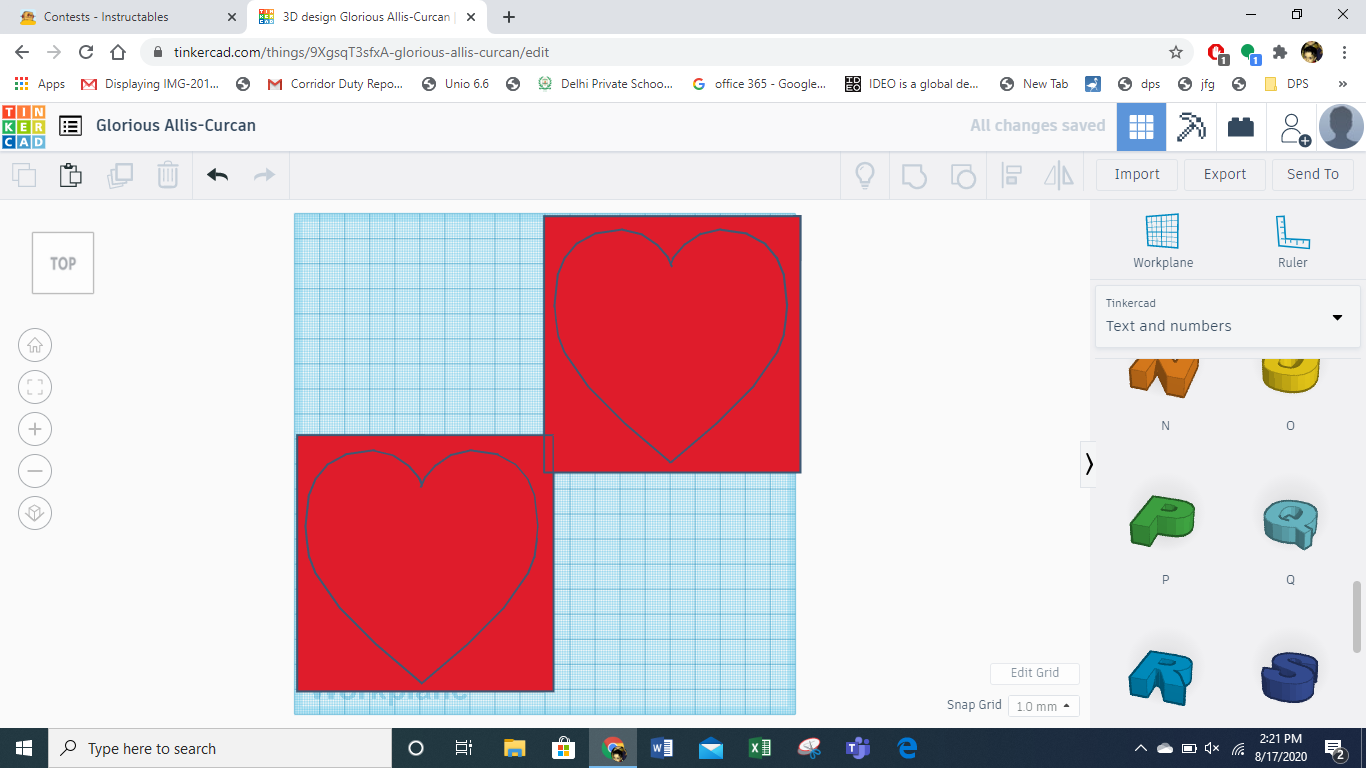Click the TOP view cube
This screenshot has height=768, width=1366.
[63, 263]
